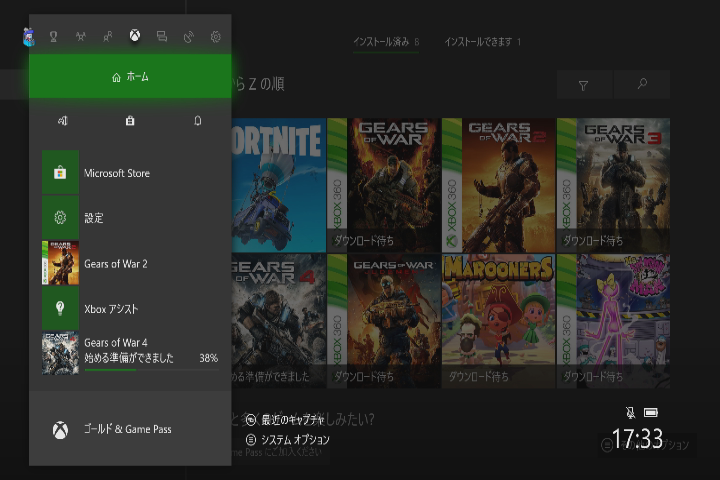Open the audio mixer speaker icon
Image resolution: width=720 pixels, height=480 pixels.
point(63,121)
